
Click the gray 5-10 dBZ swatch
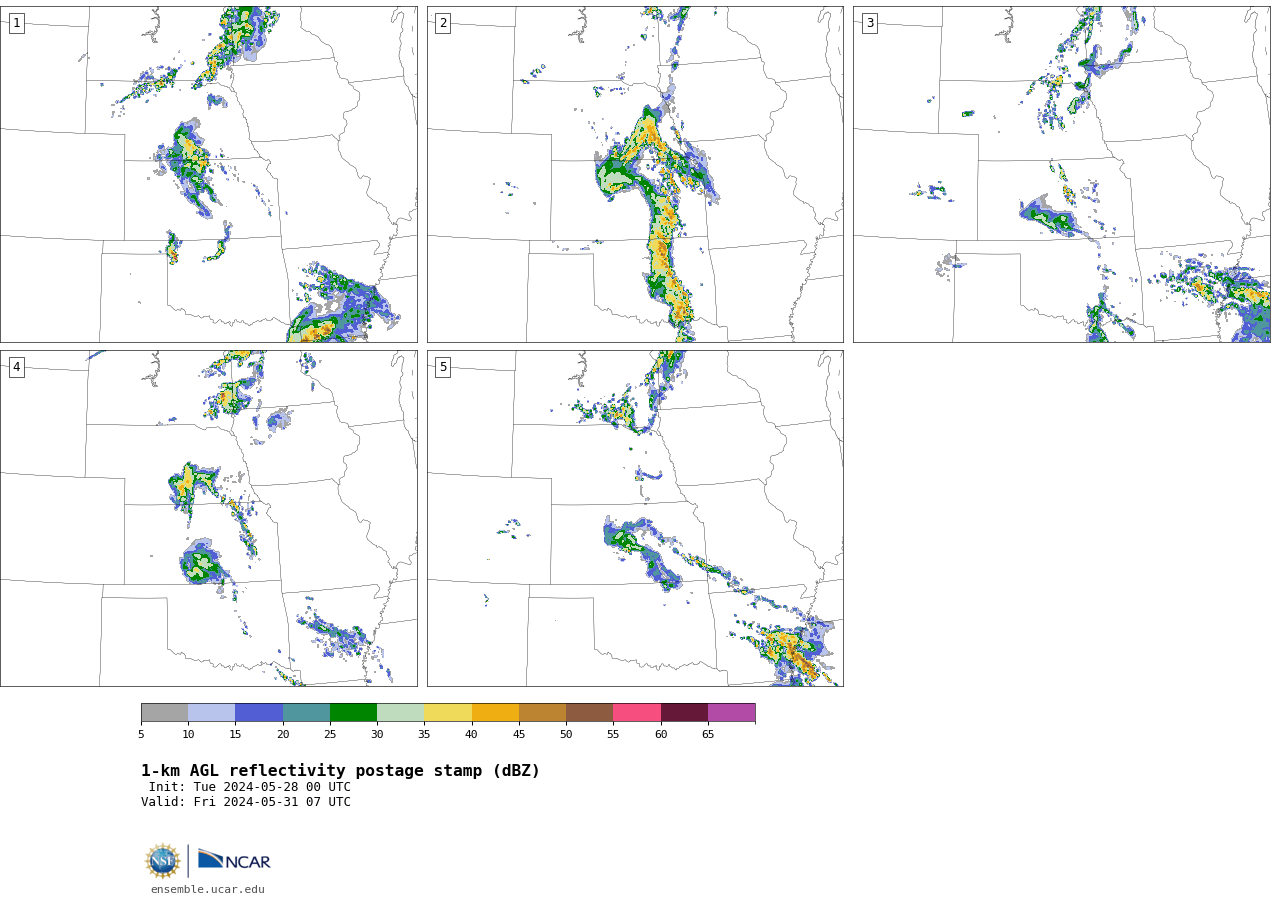[164, 713]
